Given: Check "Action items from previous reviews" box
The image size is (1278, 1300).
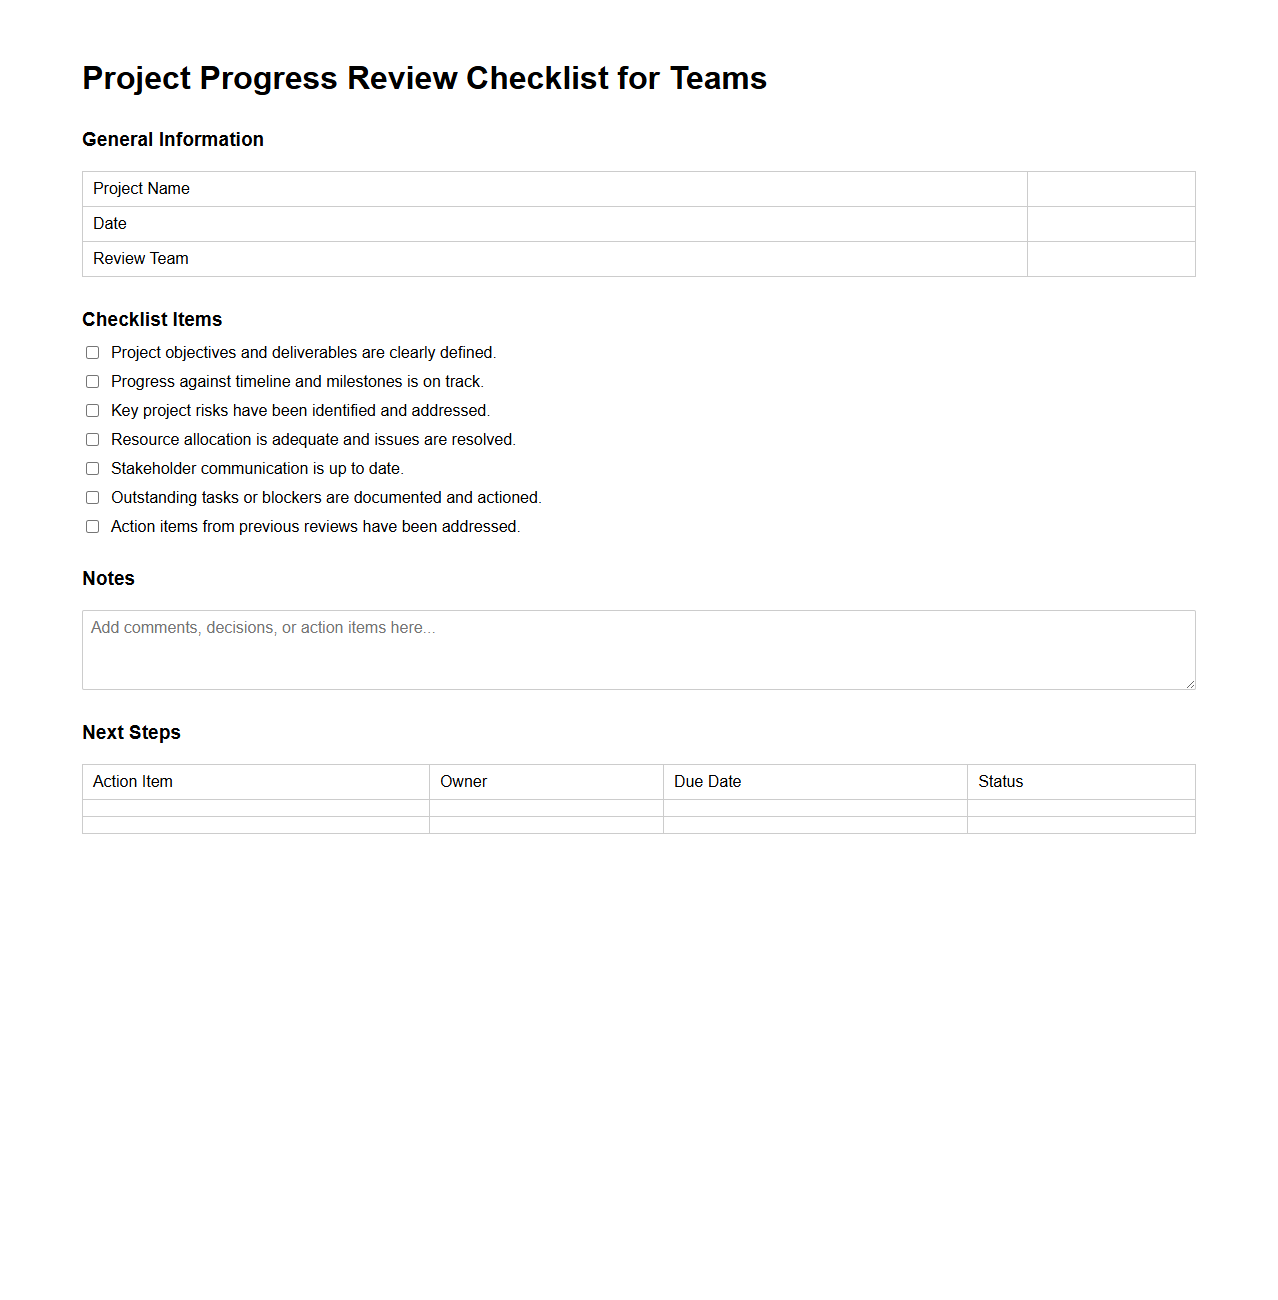Looking at the screenshot, I should point(92,526).
